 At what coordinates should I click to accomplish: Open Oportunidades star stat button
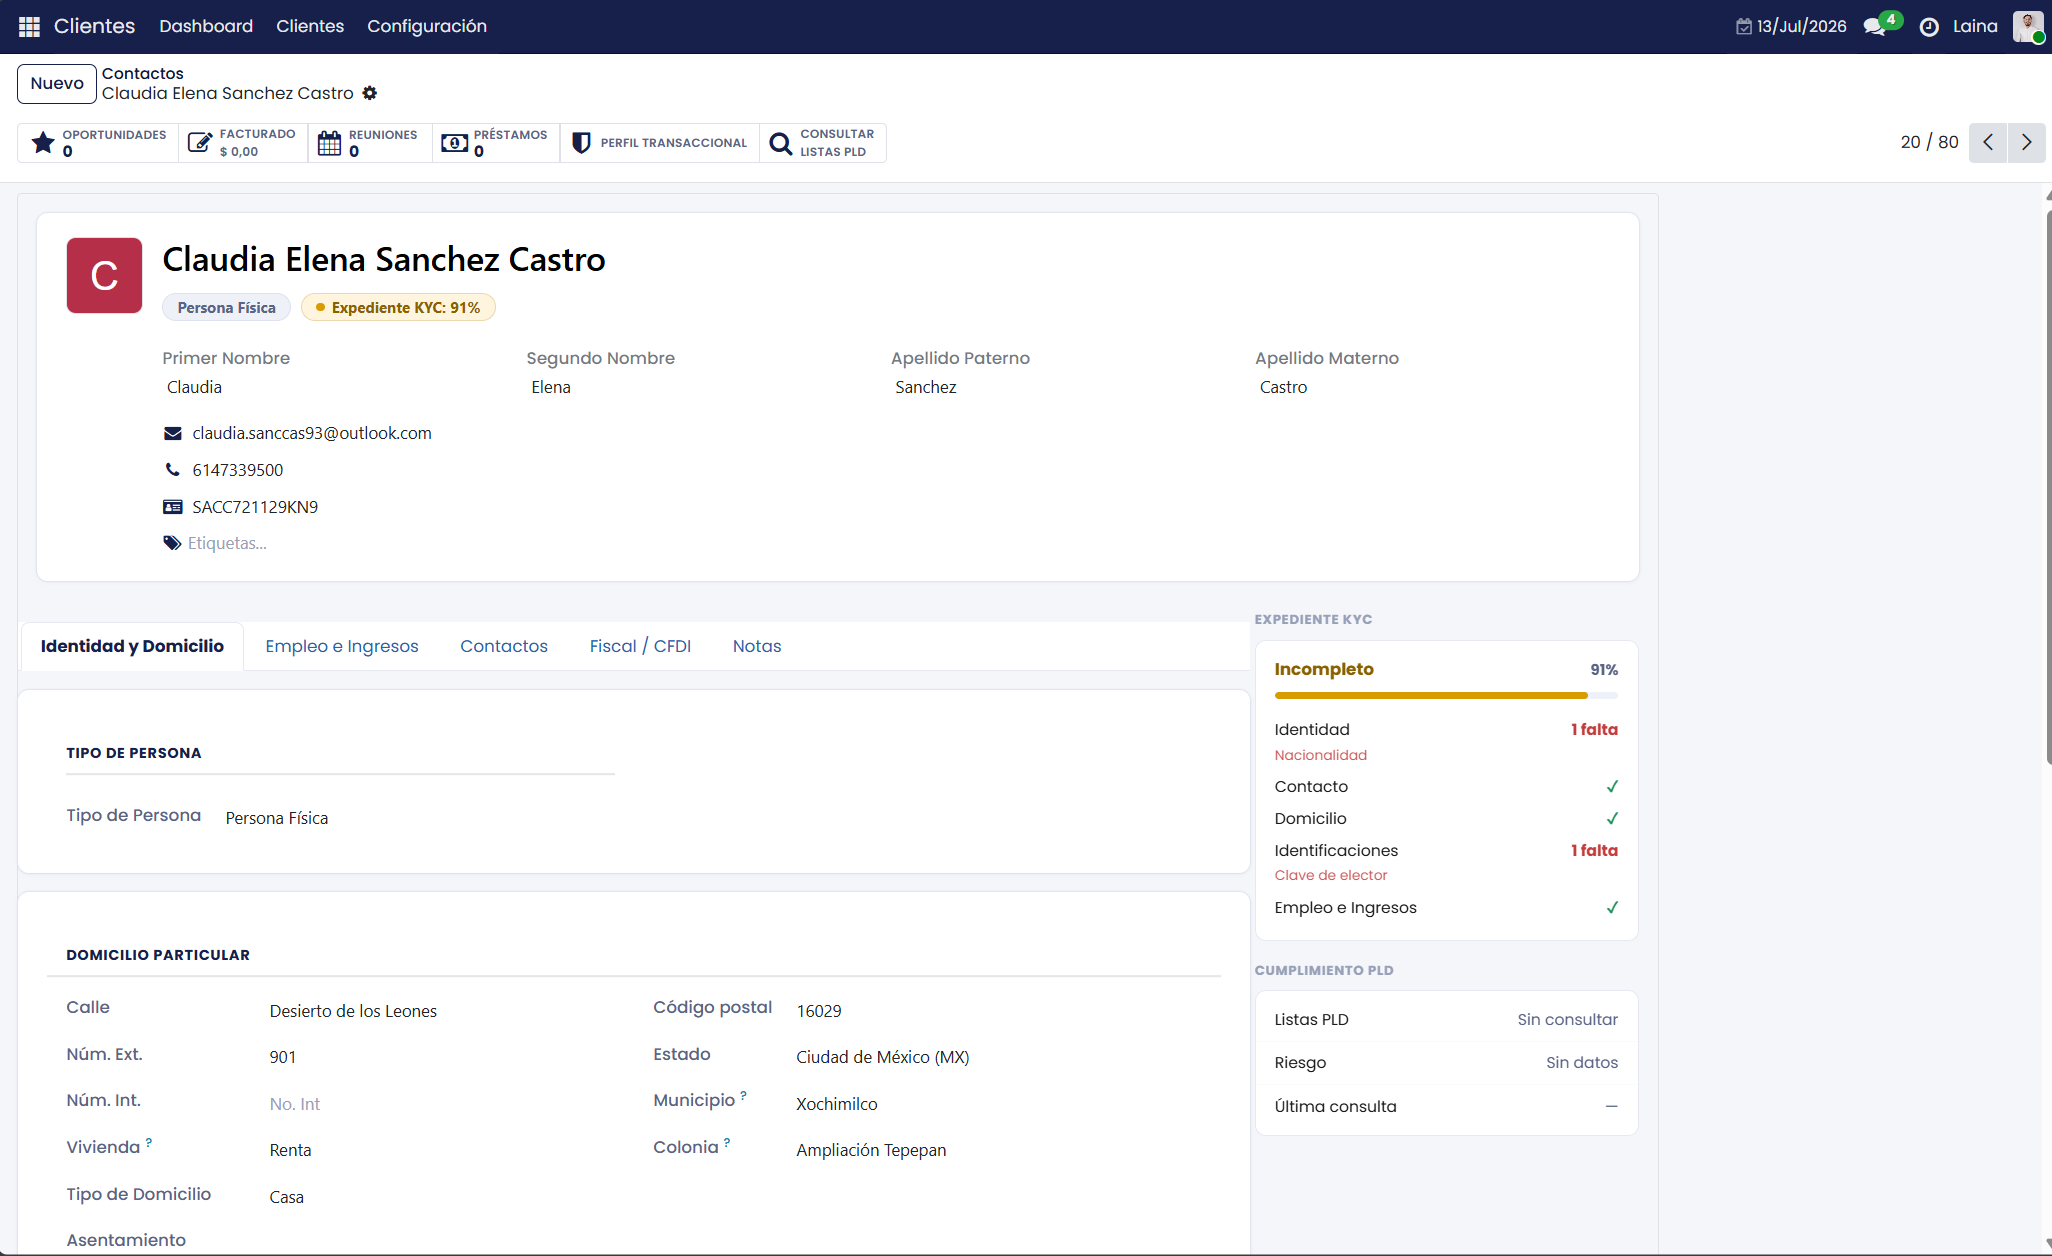[x=99, y=143]
